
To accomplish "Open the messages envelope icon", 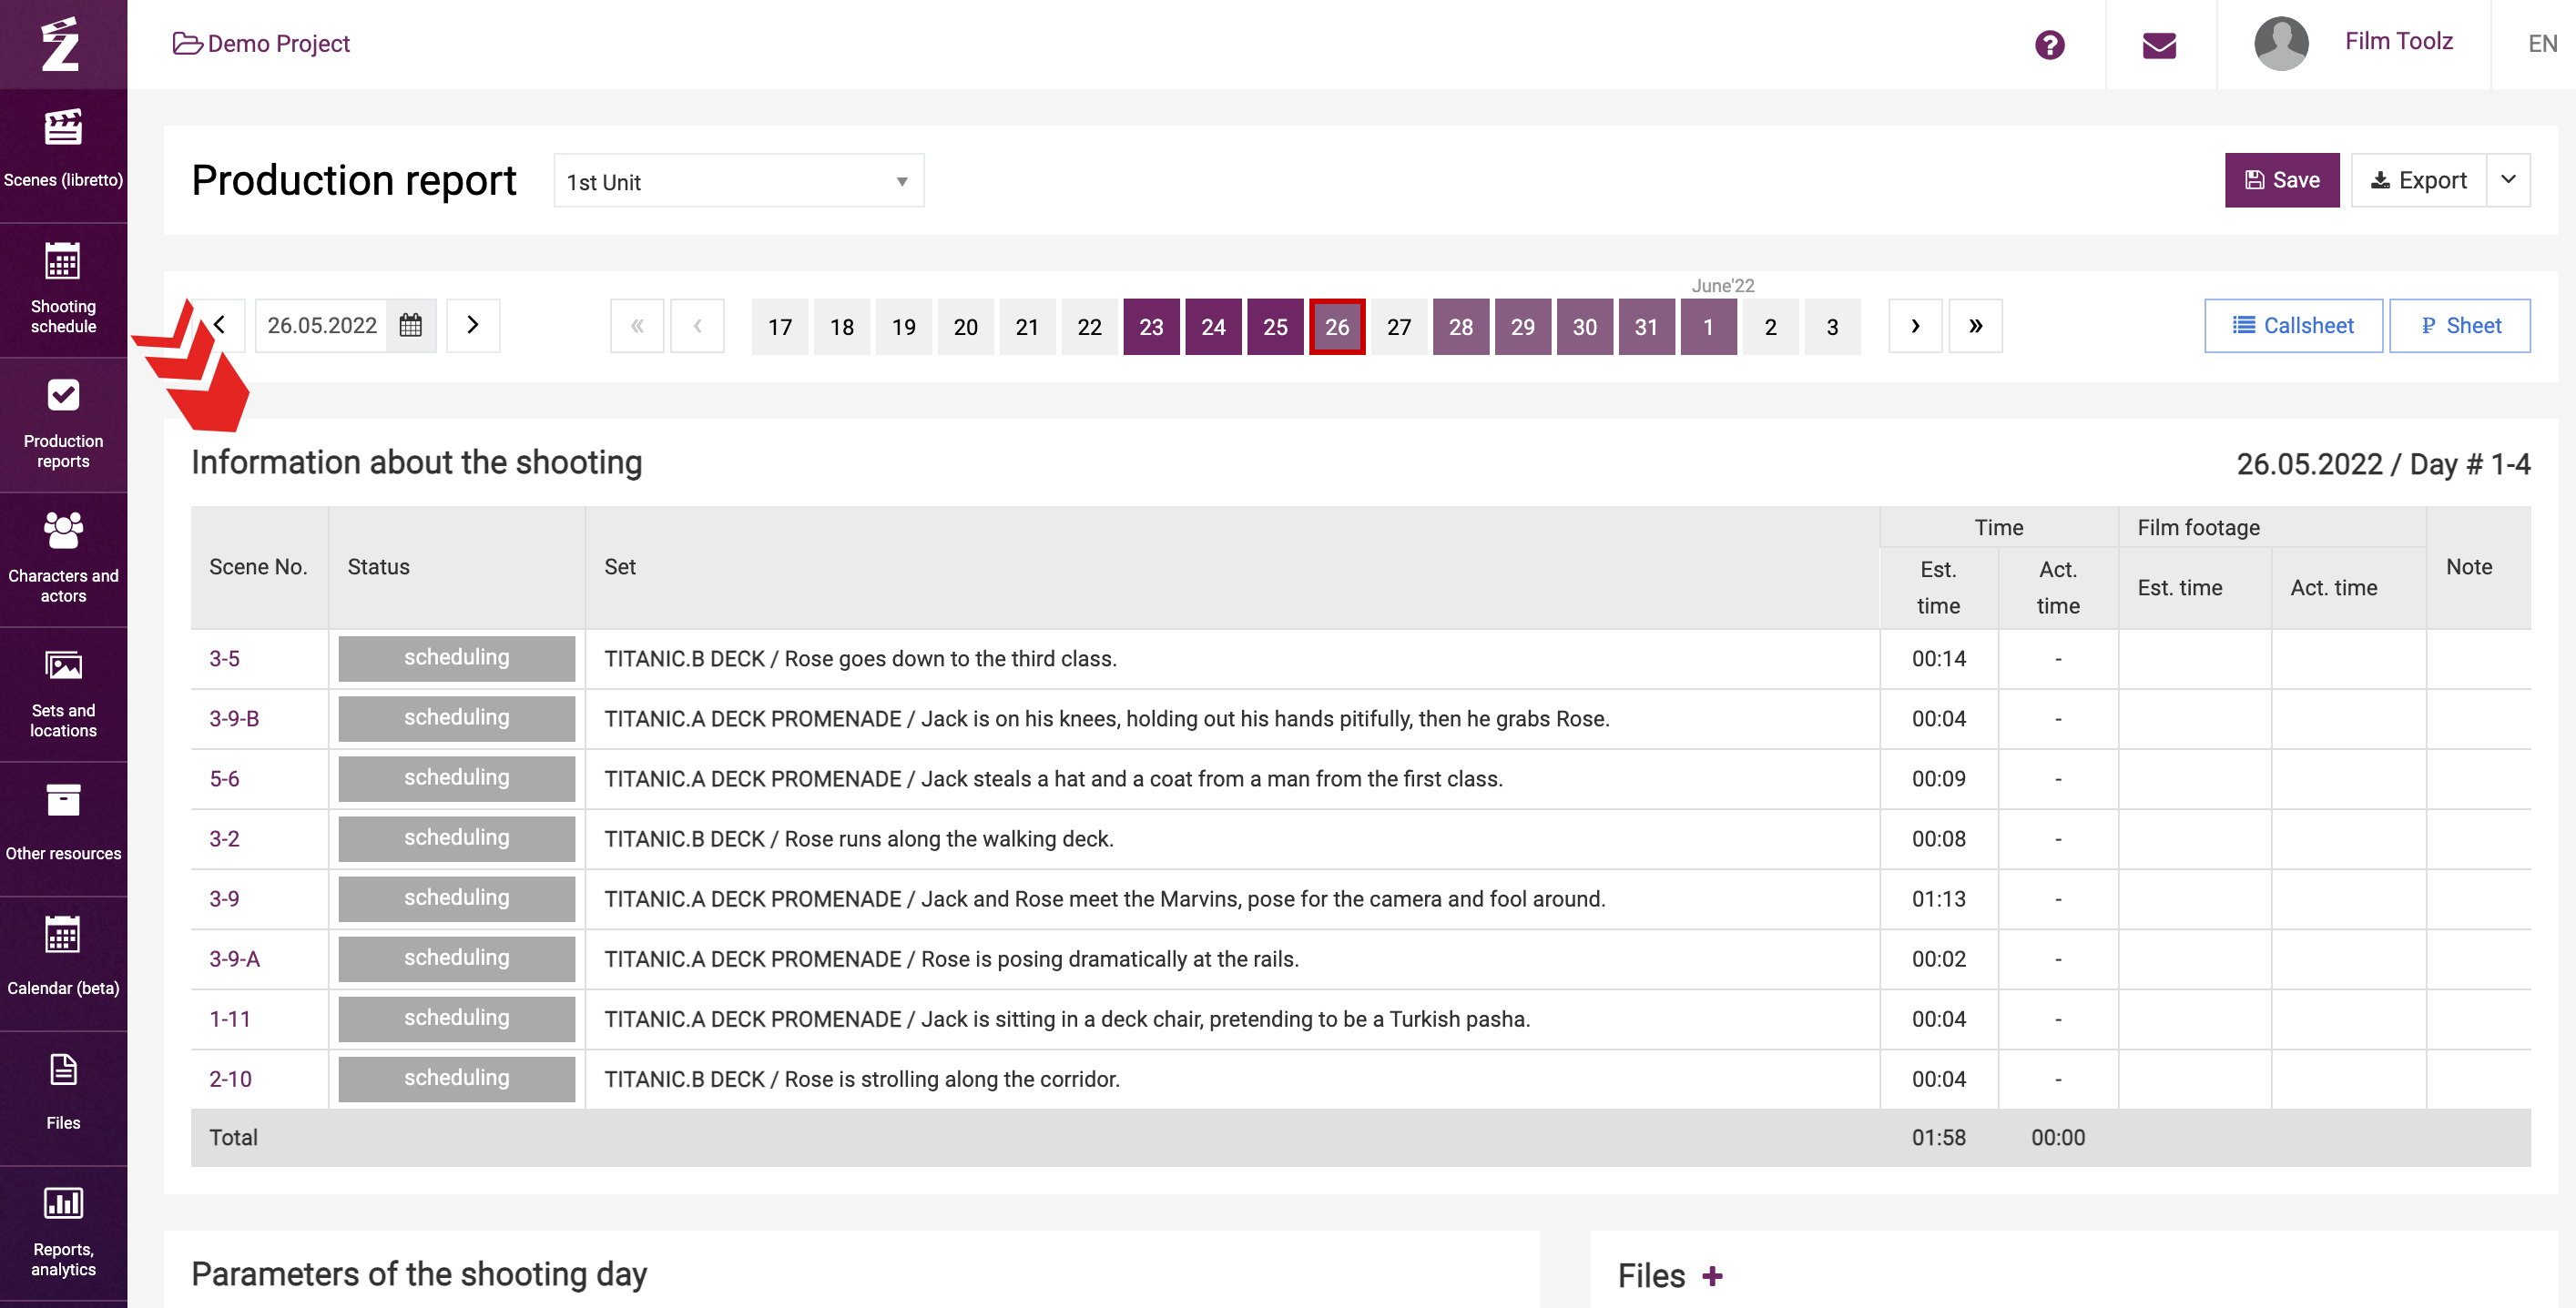I will pos(2159,45).
